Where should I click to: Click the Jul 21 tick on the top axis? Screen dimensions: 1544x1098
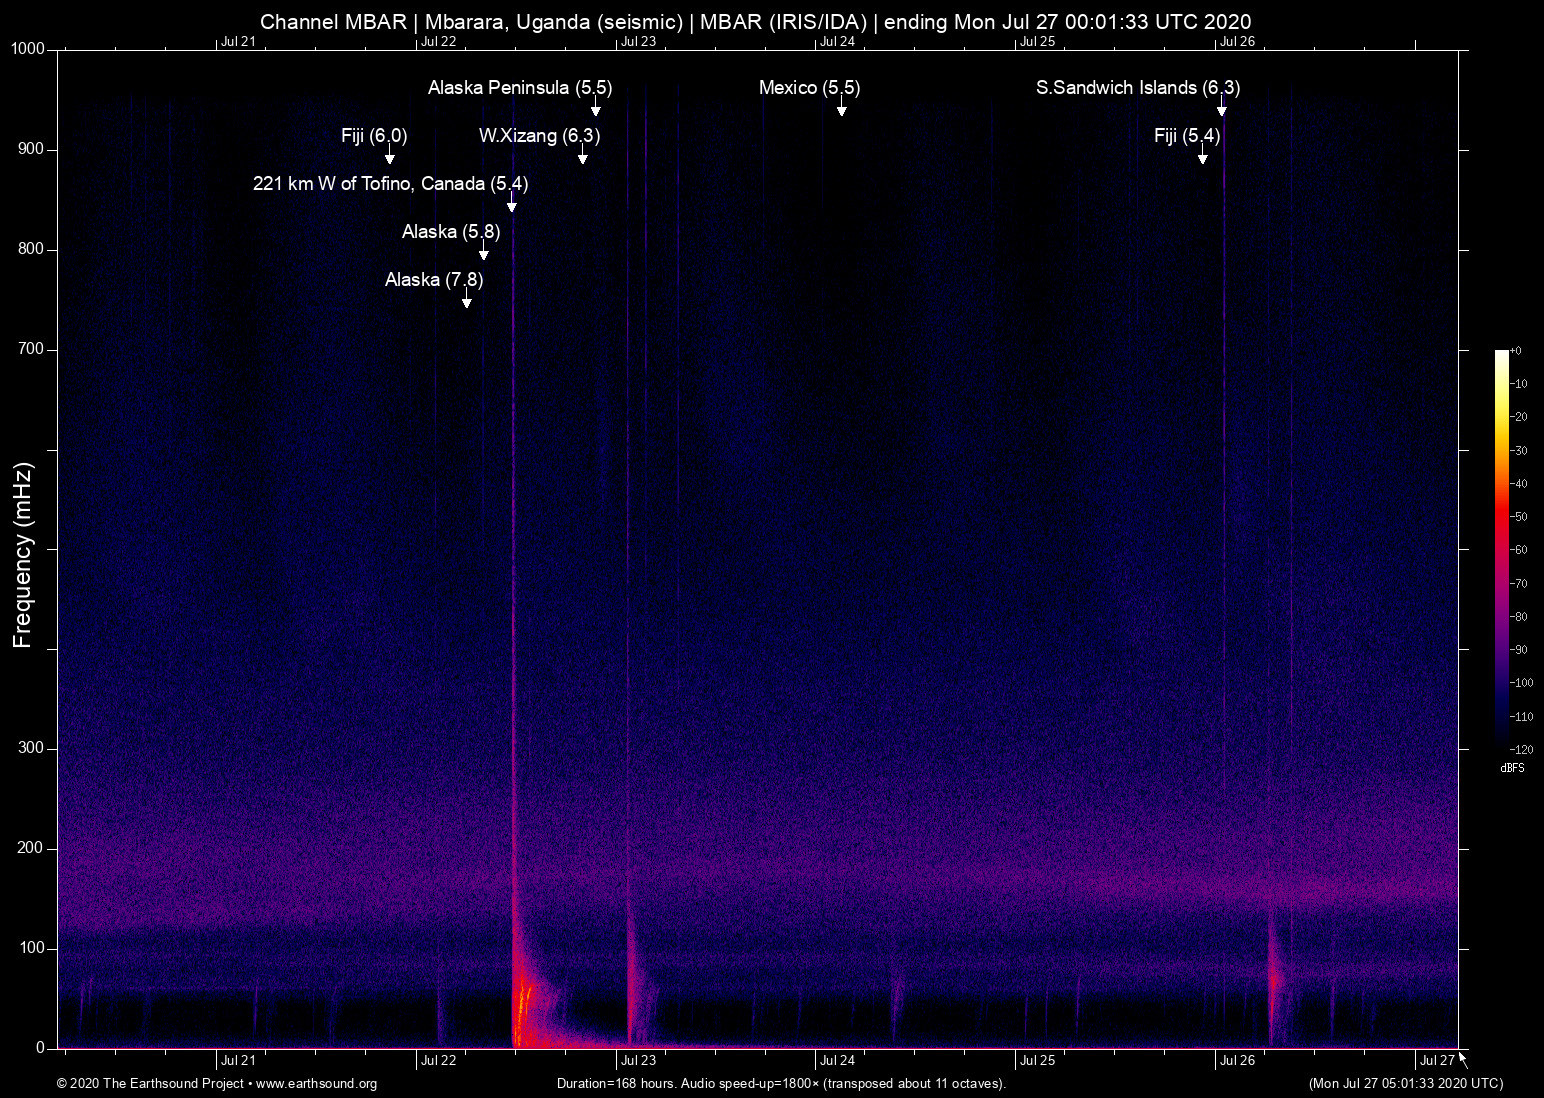[240, 42]
